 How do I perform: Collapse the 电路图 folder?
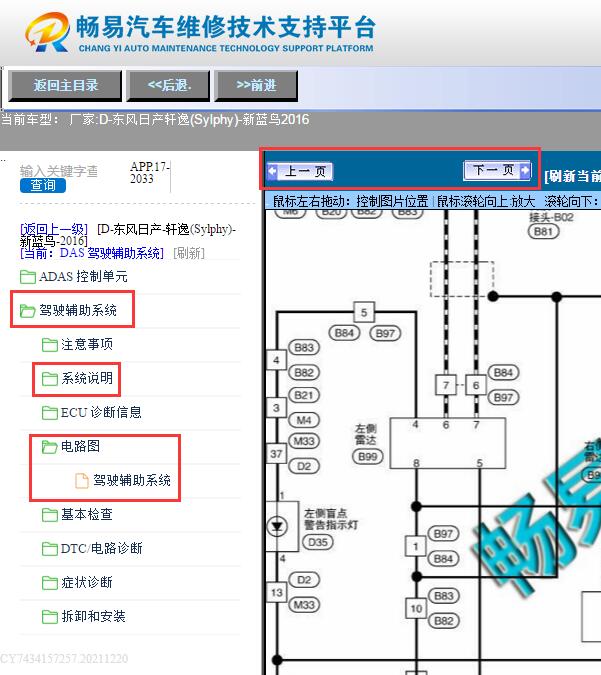(x=81, y=446)
